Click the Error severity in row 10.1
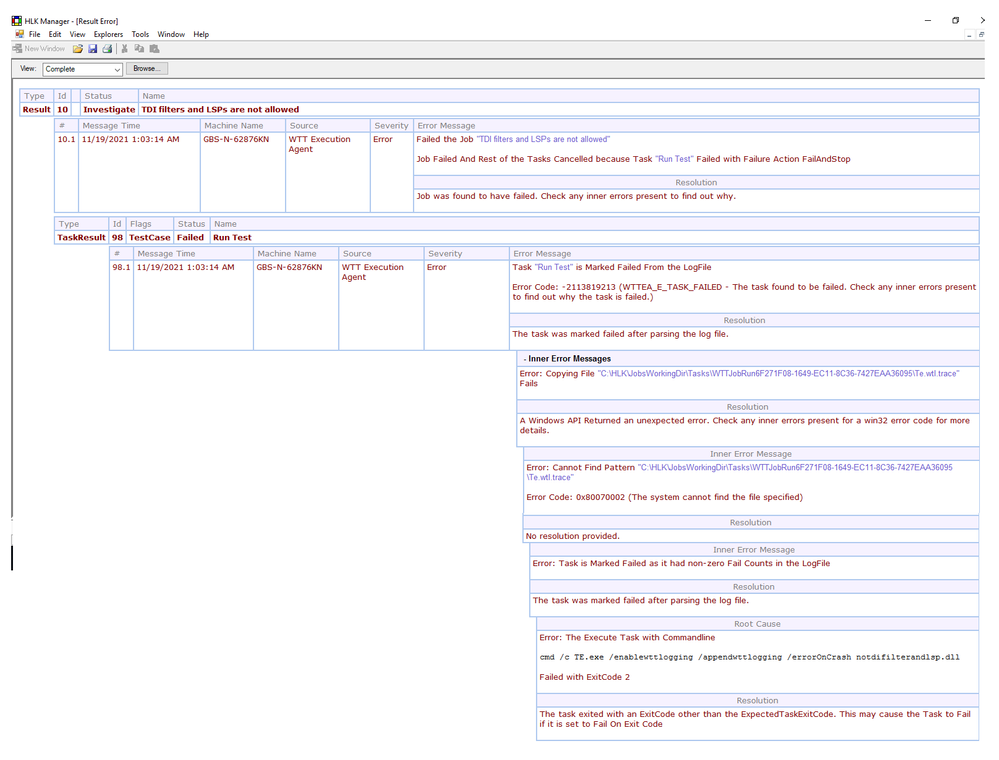999x760 pixels. 383,139
